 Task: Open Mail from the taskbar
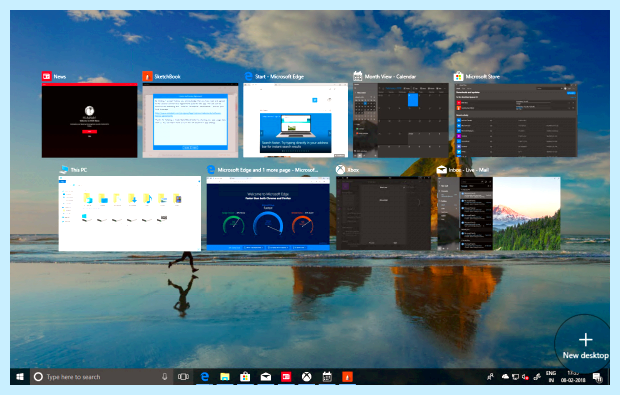(x=266, y=377)
